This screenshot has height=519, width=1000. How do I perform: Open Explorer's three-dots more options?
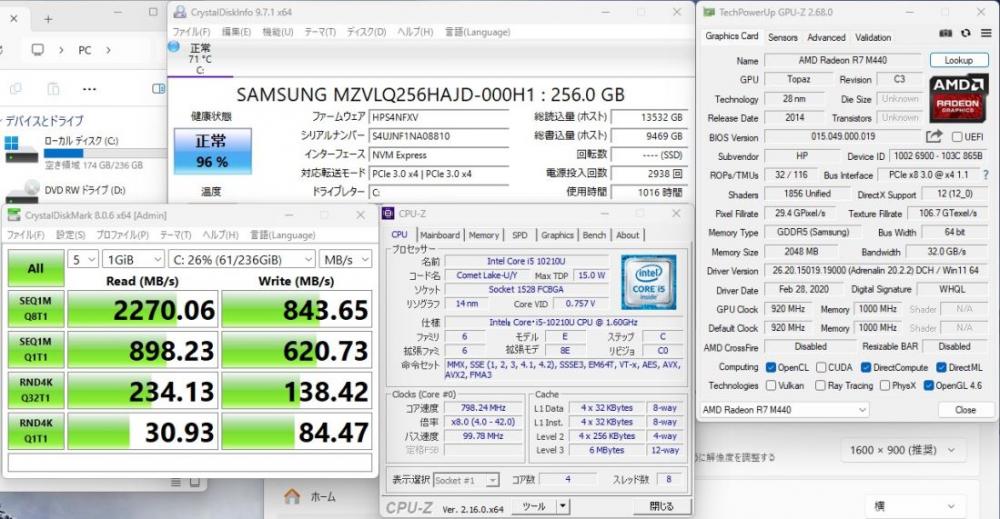[x=89, y=89]
